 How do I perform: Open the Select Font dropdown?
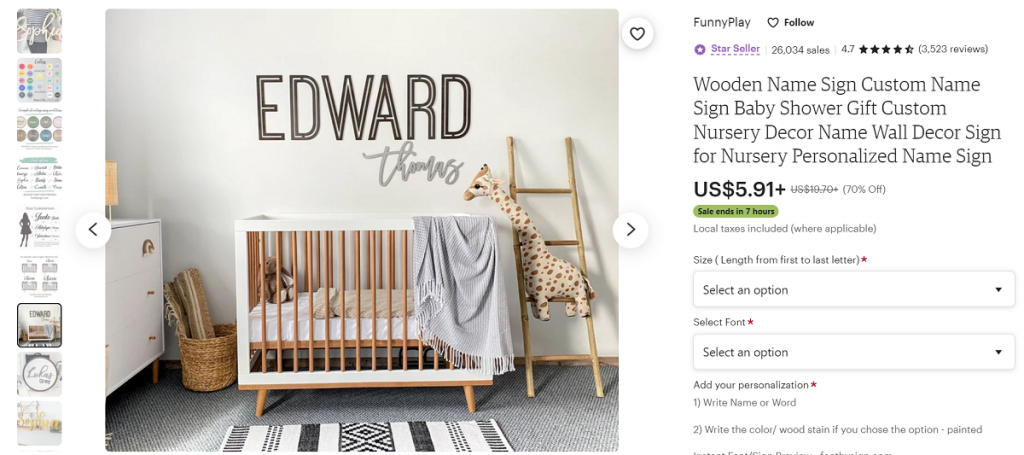[854, 352]
